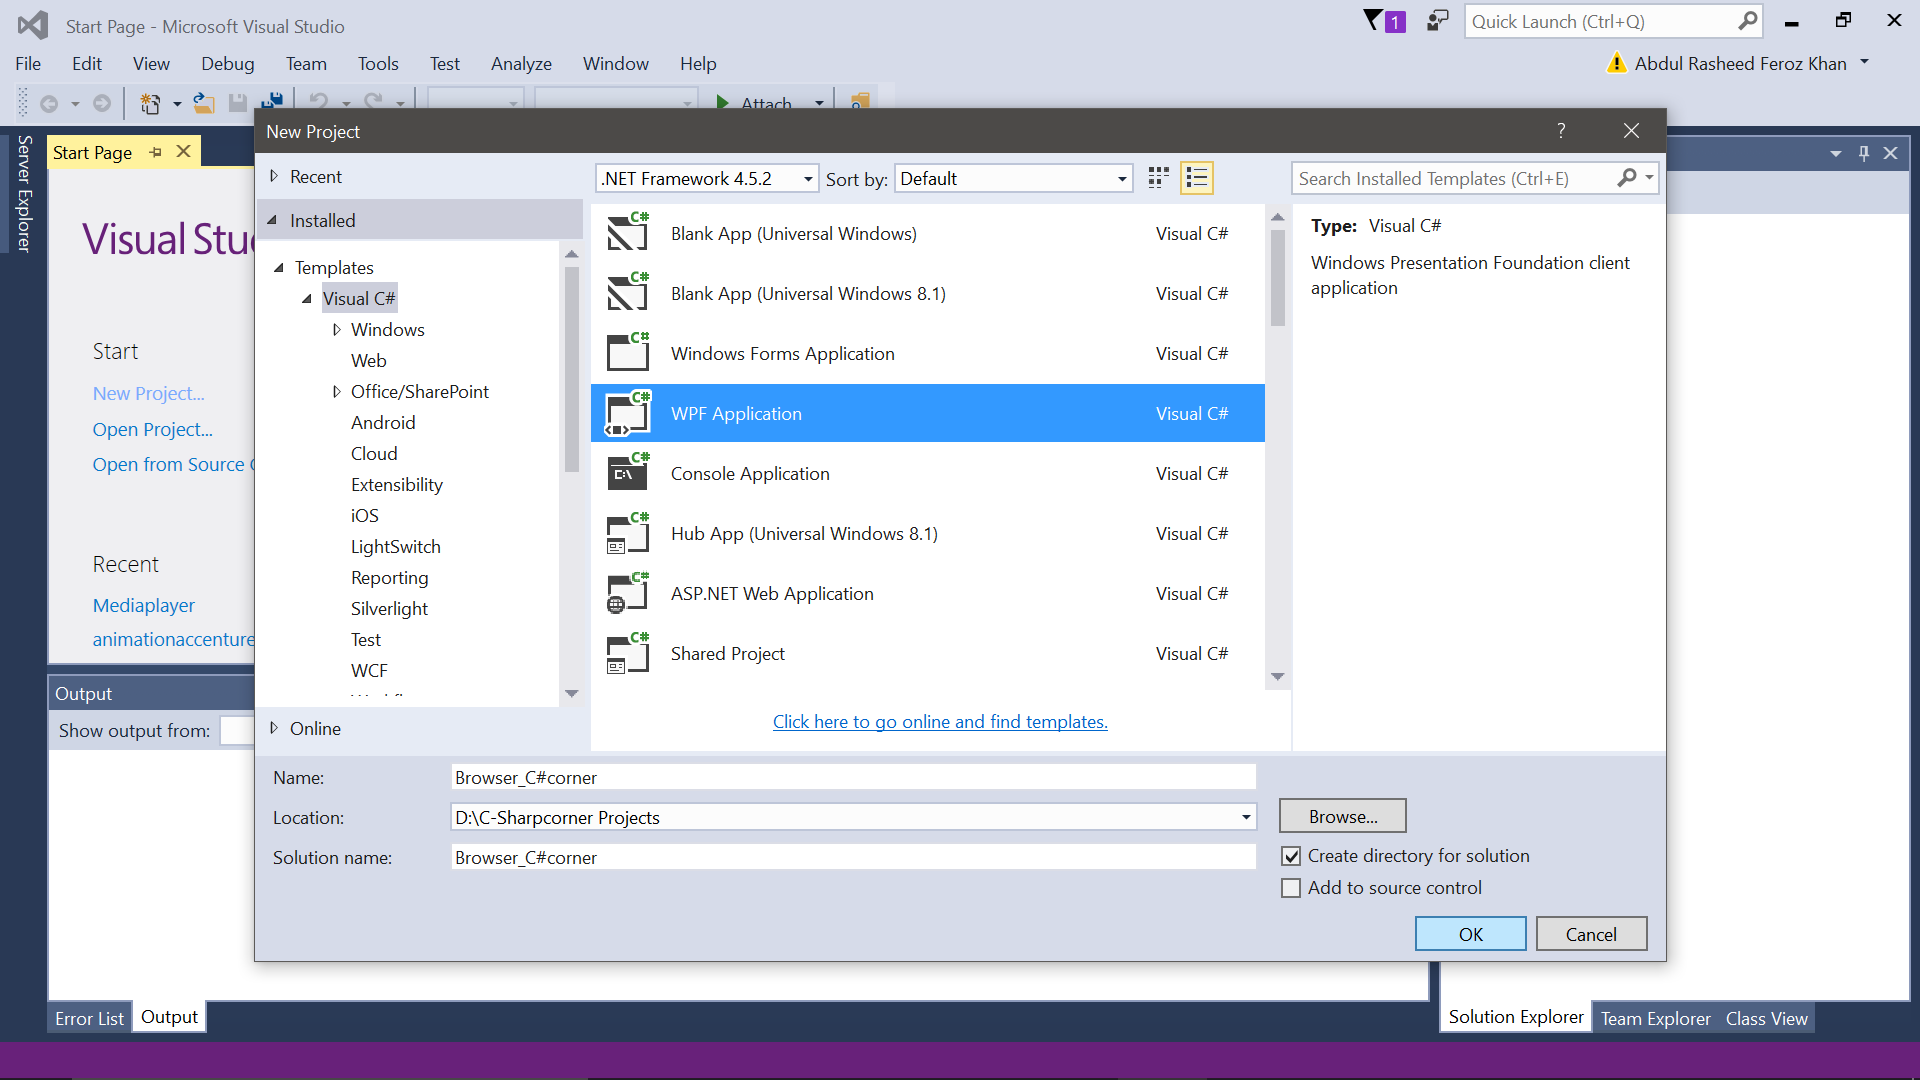Click the template list vertical scrollbar

tap(1277, 278)
